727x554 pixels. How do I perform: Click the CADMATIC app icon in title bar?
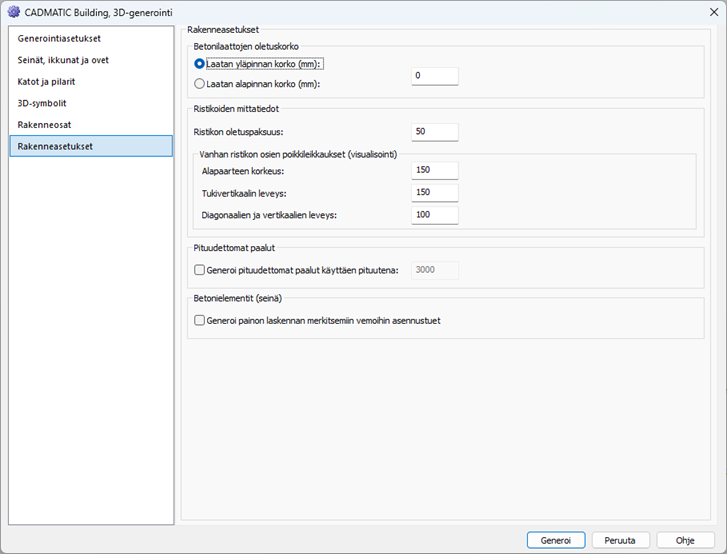(x=14, y=11)
